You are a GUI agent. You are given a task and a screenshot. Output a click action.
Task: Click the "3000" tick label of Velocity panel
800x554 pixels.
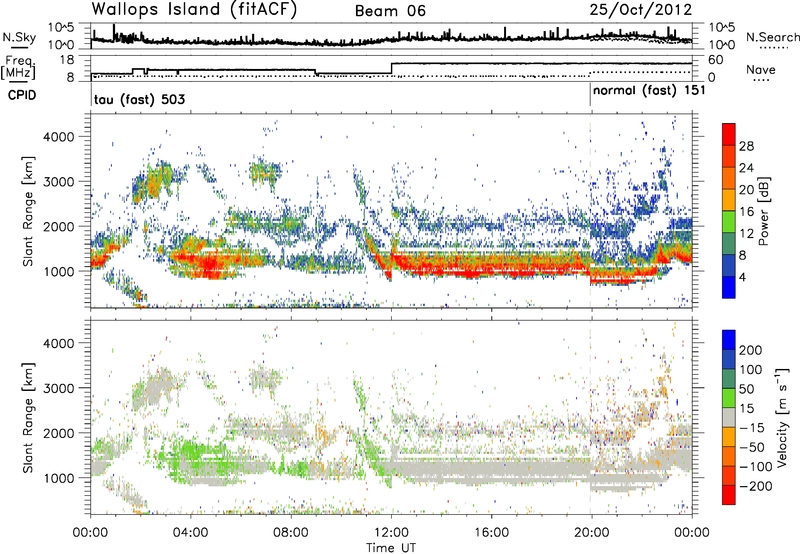point(58,388)
